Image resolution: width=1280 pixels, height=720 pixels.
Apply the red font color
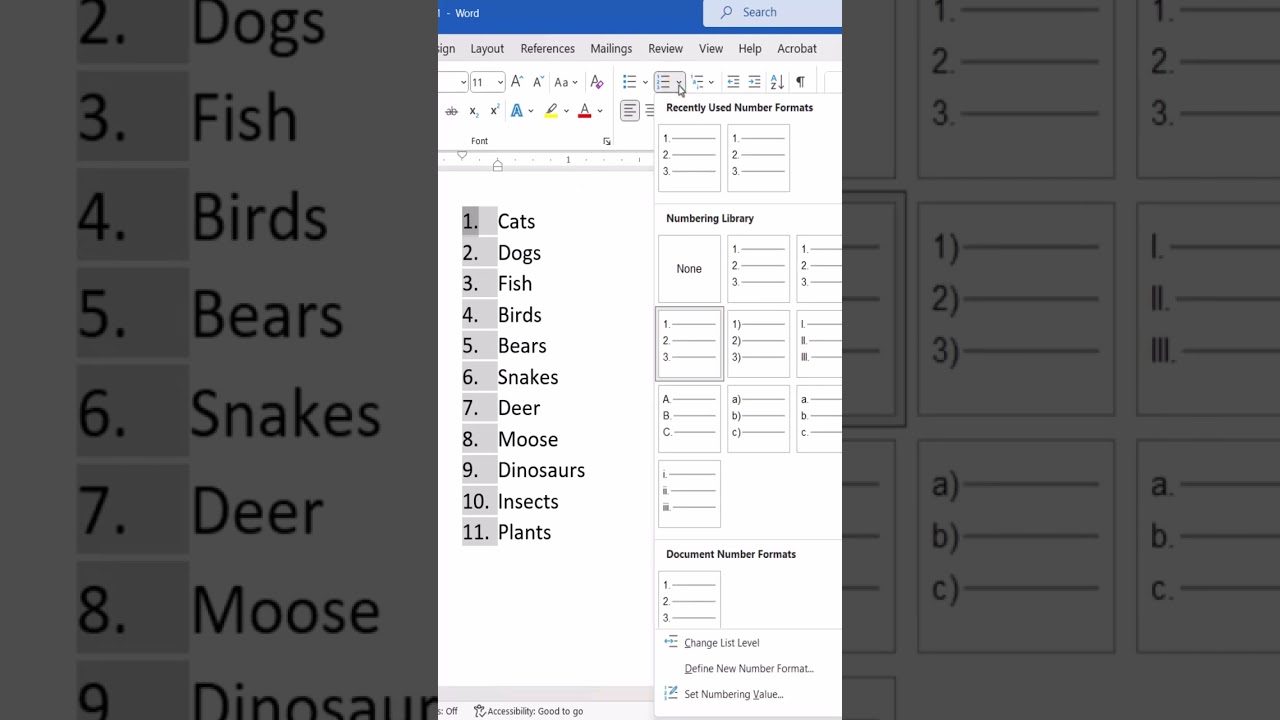click(x=585, y=111)
